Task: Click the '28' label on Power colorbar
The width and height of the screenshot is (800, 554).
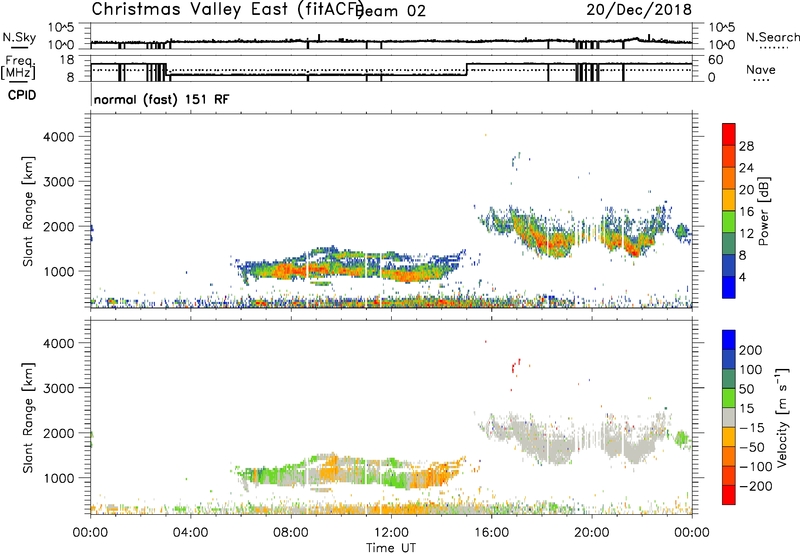Action: point(746,146)
